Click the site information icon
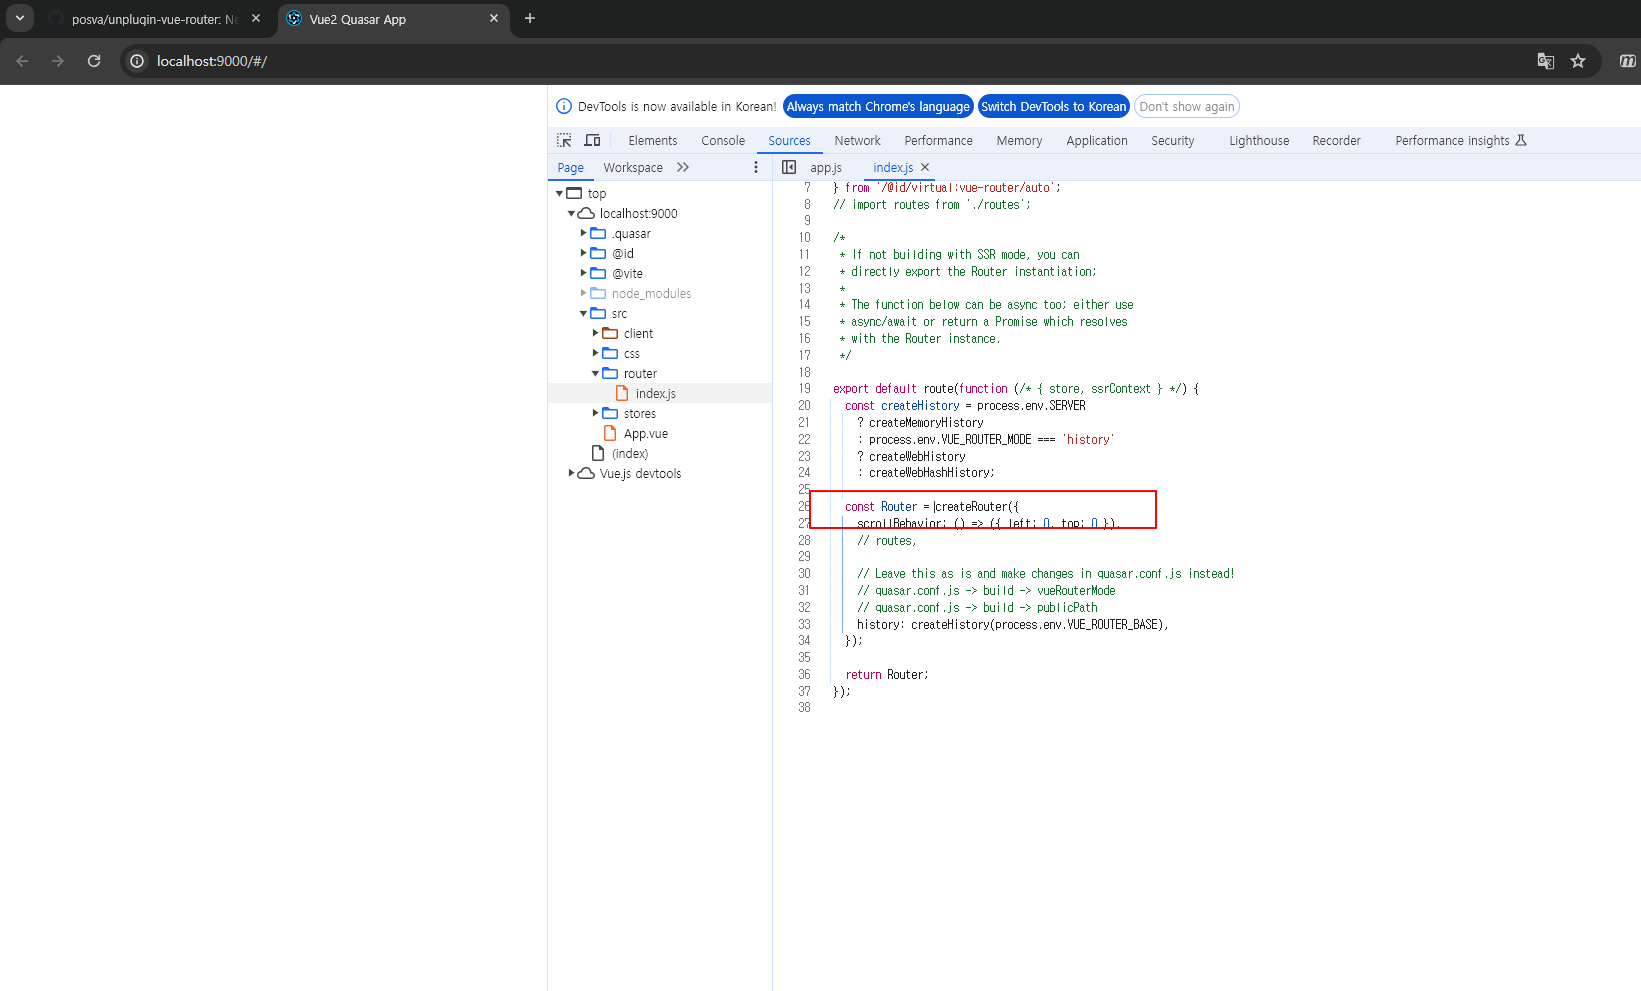The width and height of the screenshot is (1641, 991). click(x=137, y=61)
